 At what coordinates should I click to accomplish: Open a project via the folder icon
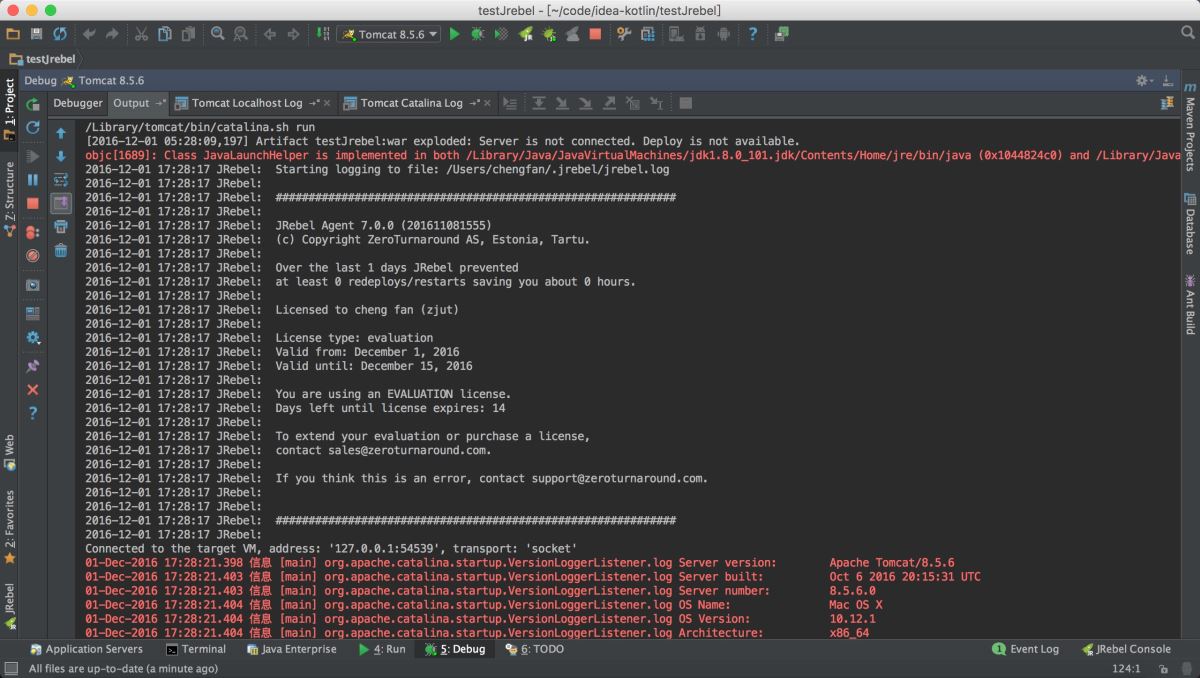[13, 34]
